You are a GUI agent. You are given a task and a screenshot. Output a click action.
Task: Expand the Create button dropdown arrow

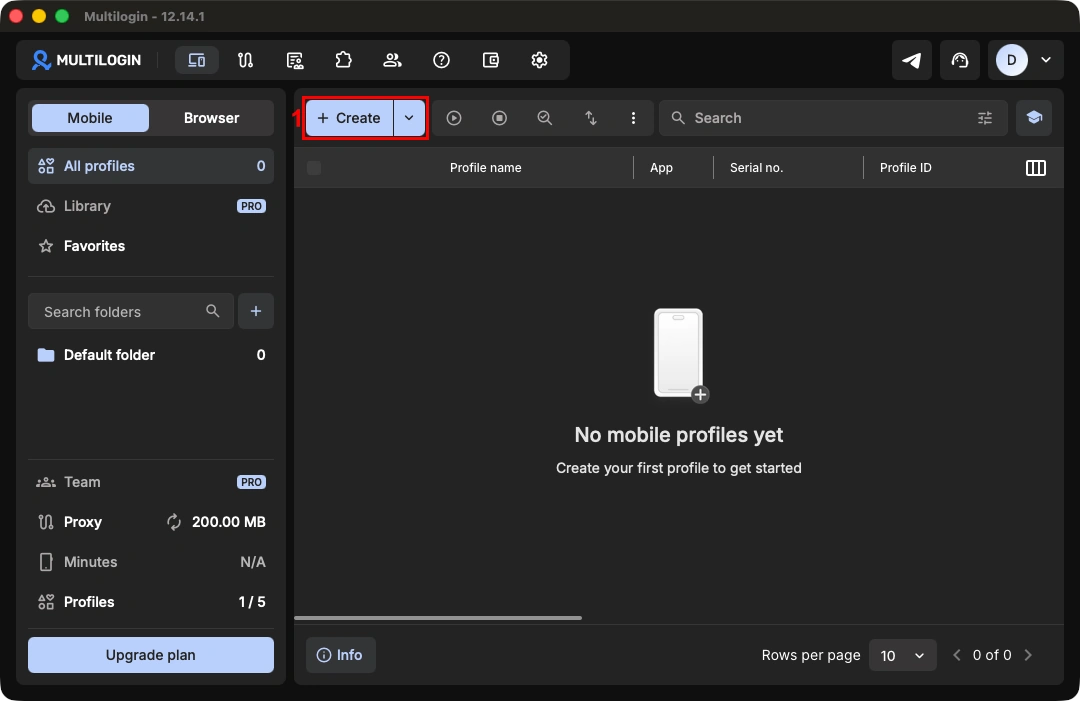coord(409,118)
